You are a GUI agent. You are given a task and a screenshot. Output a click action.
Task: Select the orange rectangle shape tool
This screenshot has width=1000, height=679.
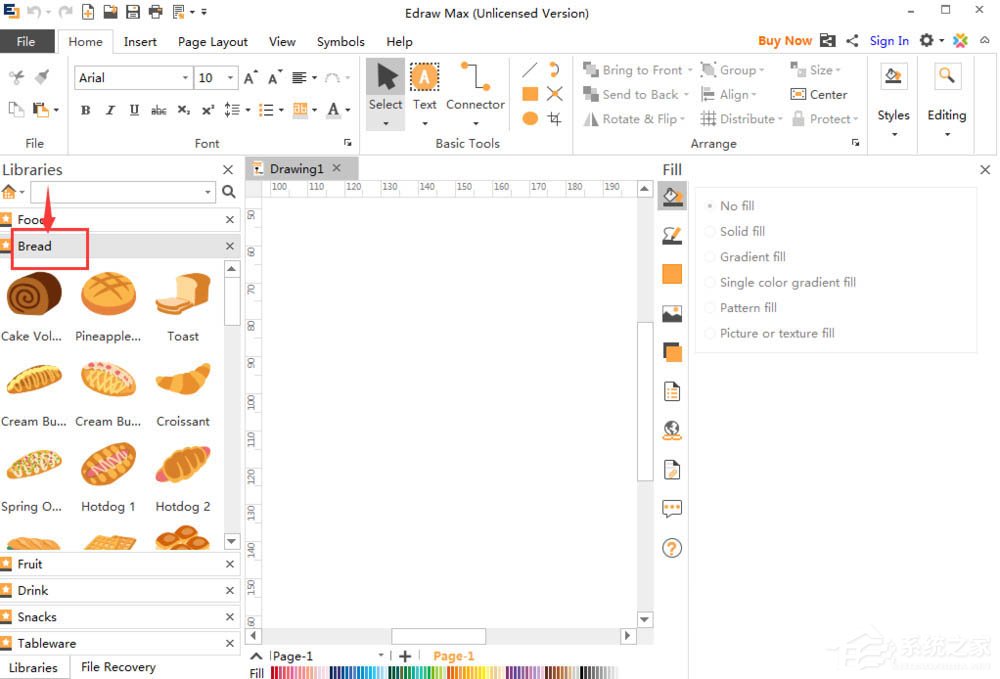pyautogui.click(x=530, y=94)
